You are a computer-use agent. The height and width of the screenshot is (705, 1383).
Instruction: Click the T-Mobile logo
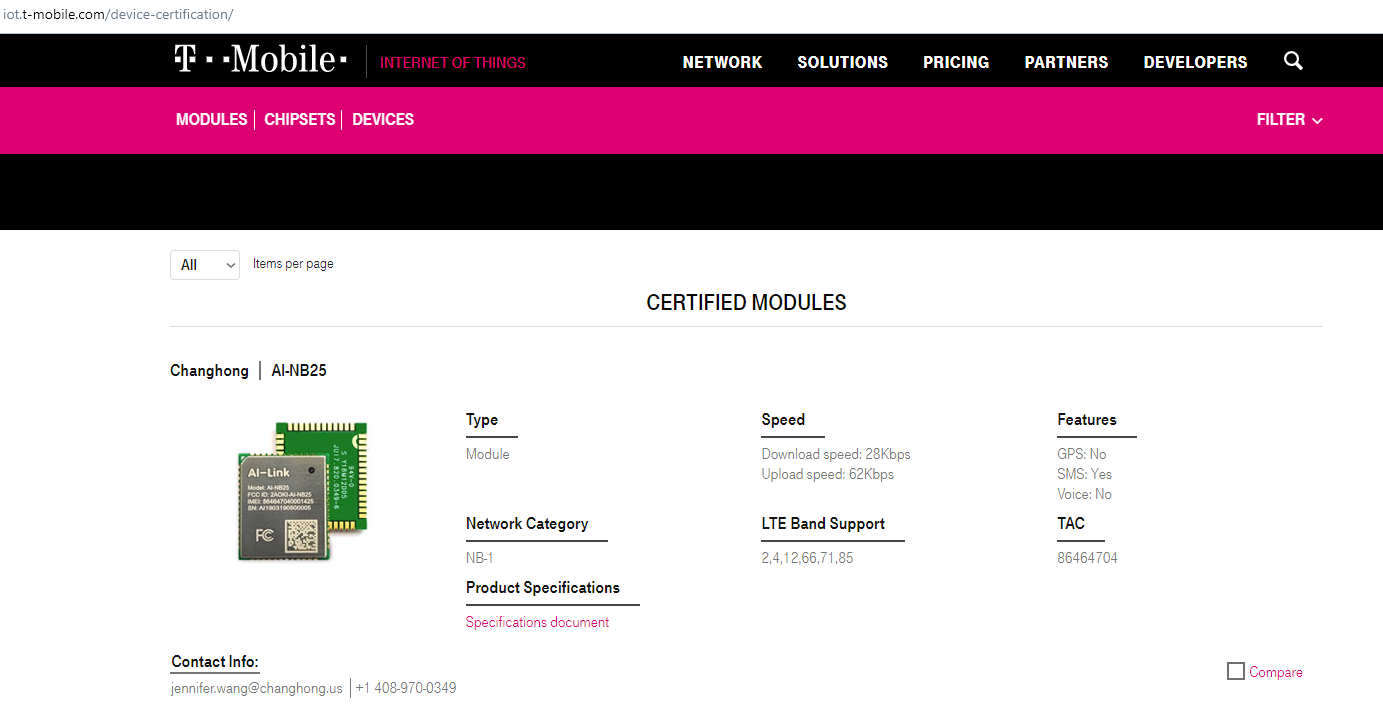click(261, 60)
